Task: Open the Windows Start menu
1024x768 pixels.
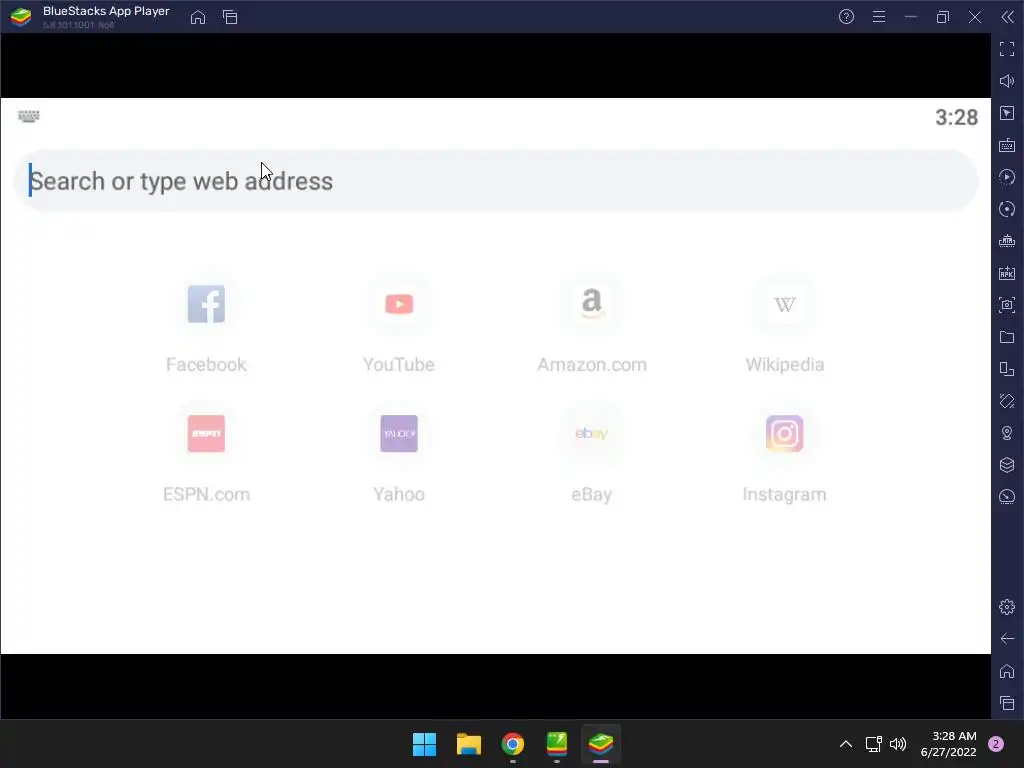Action: coord(424,744)
